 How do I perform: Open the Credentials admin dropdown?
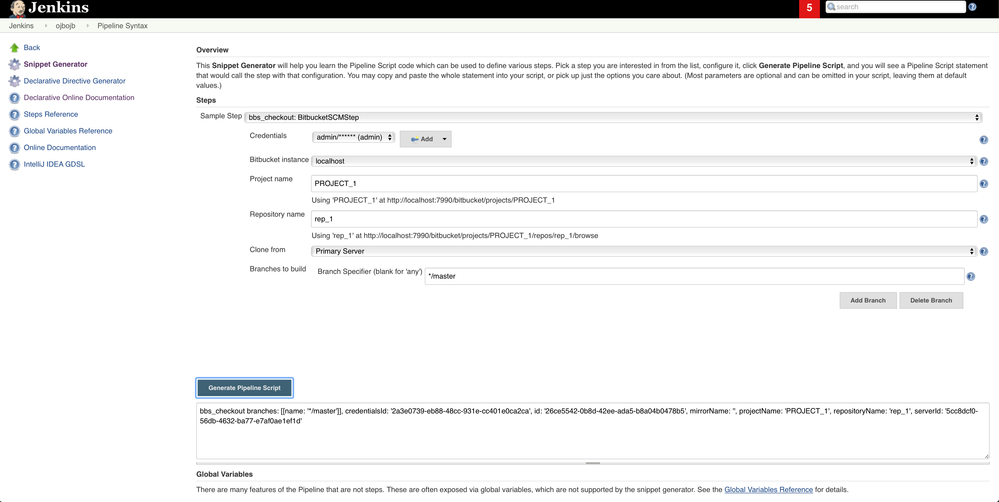coord(354,137)
